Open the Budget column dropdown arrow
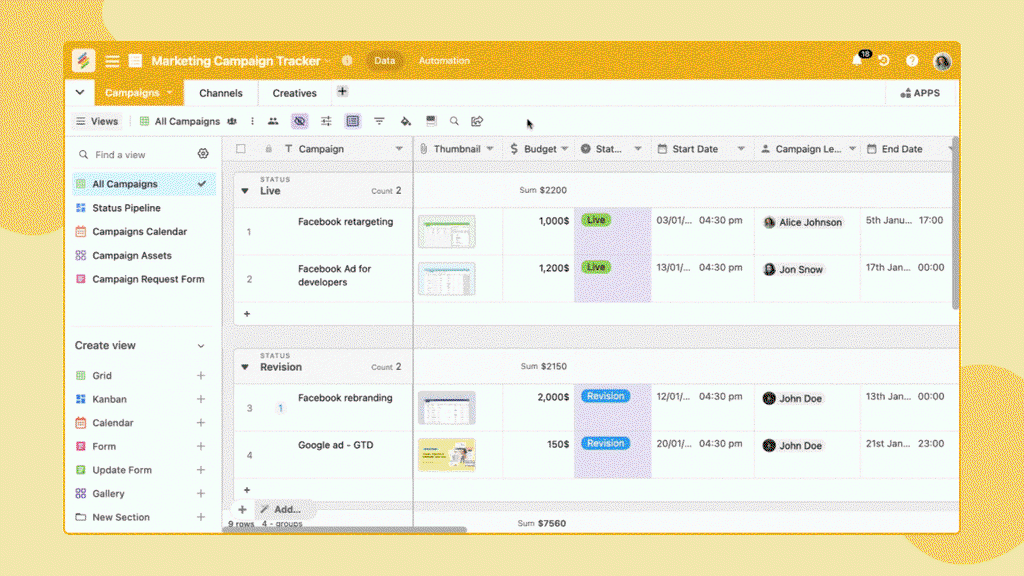1024x576 pixels. (x=564, y=149)
